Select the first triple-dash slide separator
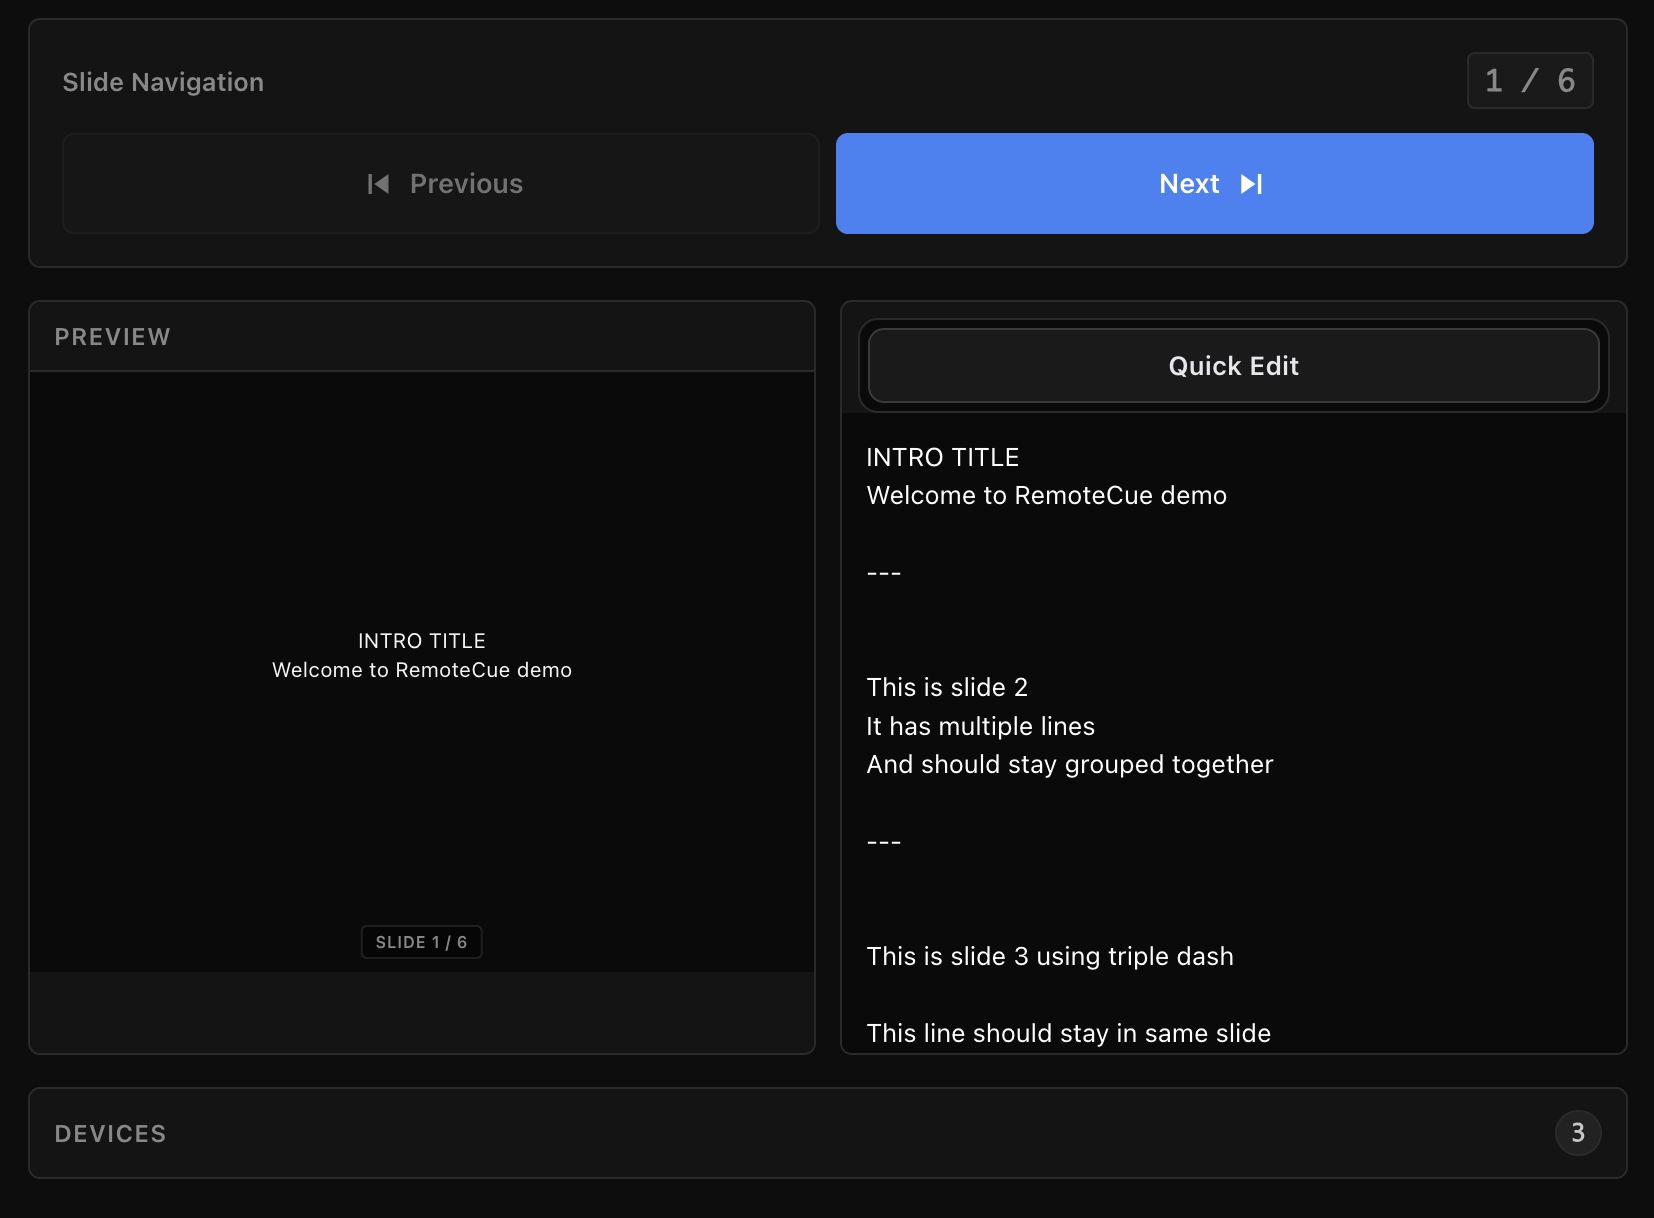1654x1218 pixels. [883, 571]
